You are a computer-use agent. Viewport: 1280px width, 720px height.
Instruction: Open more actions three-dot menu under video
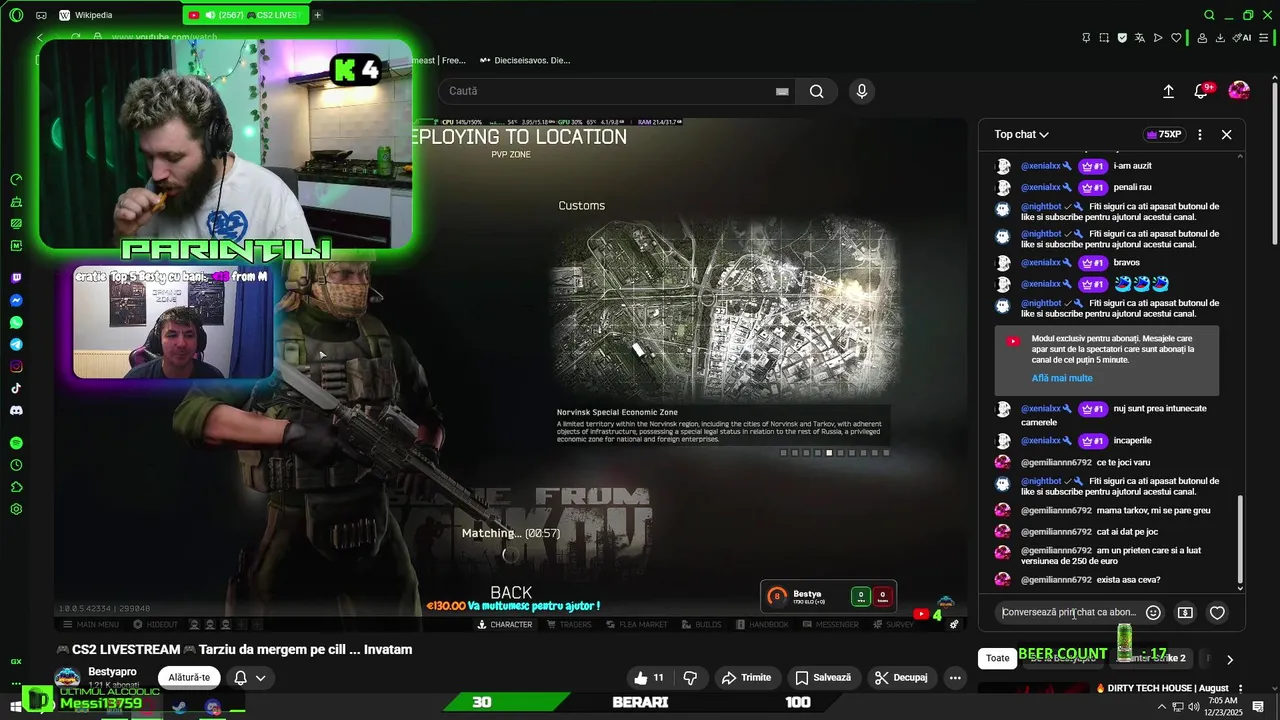pos(955,677)
